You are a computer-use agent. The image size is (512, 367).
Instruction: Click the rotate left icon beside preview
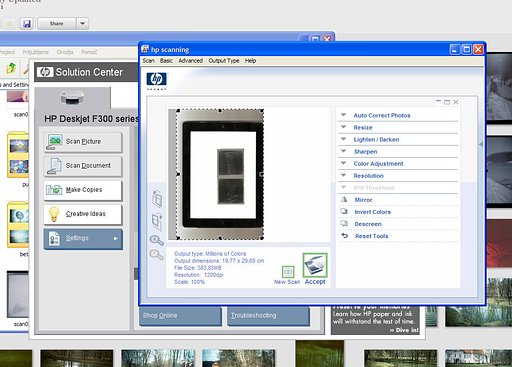[157, 199]
